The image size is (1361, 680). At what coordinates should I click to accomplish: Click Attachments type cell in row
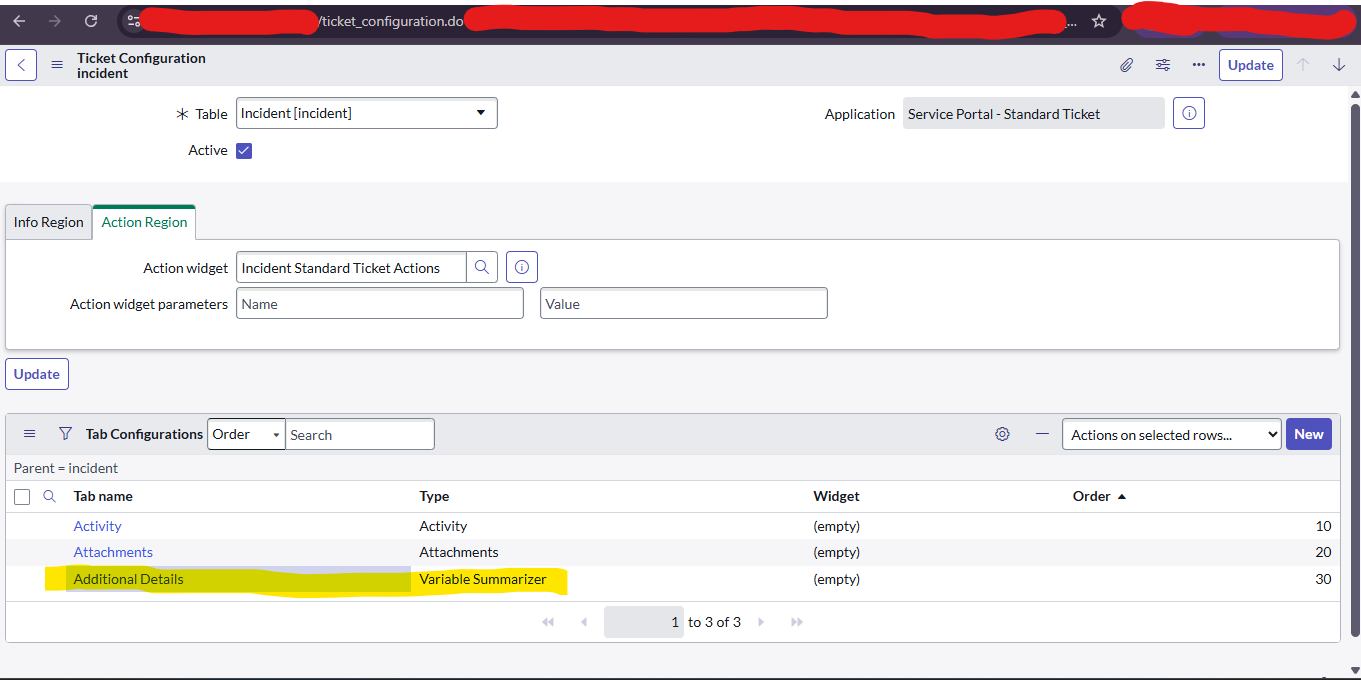459,552
